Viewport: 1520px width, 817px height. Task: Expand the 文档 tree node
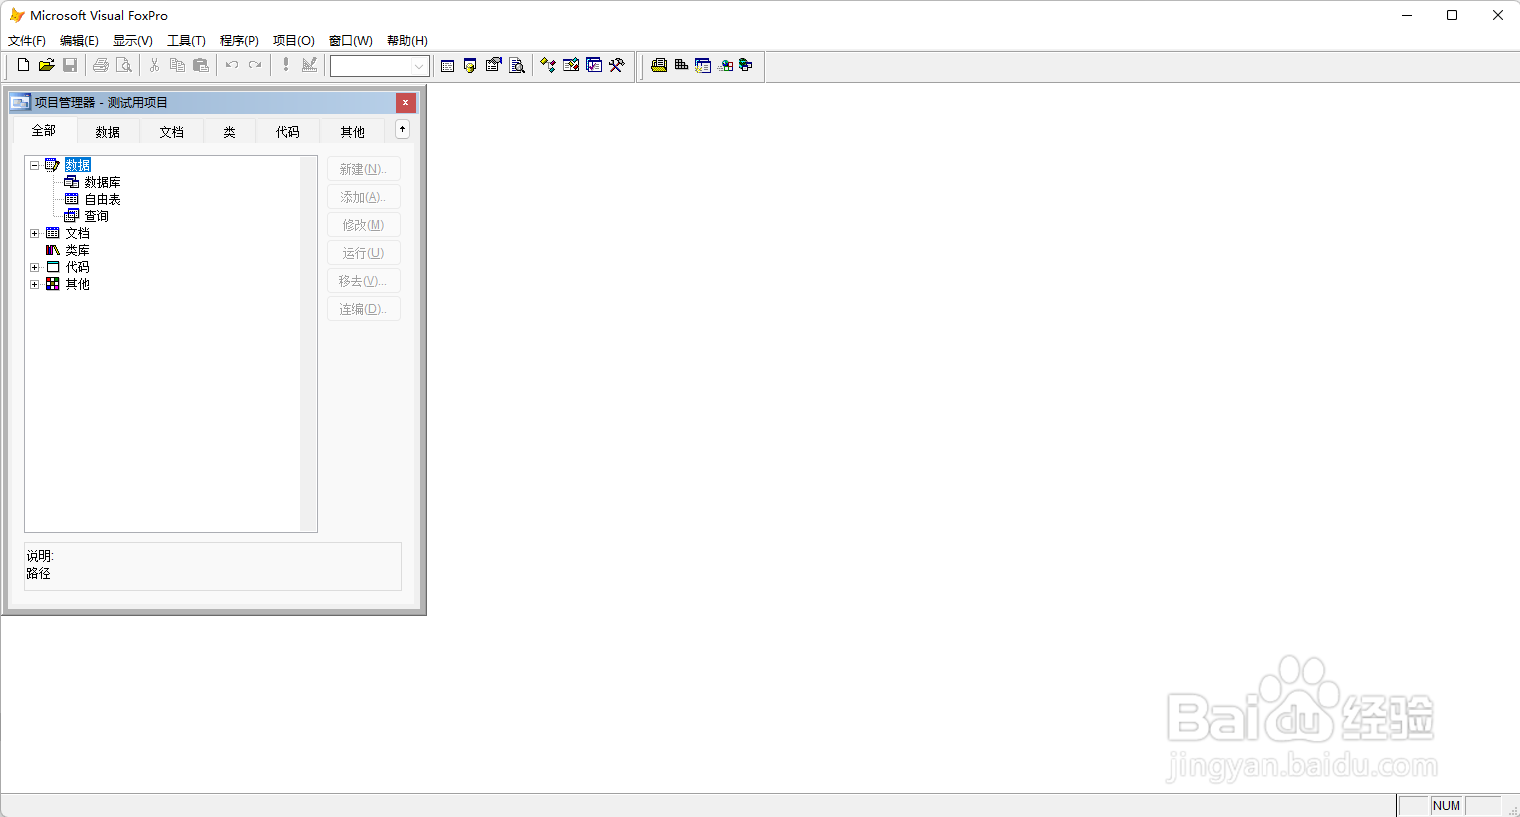(x=34, y=233)
